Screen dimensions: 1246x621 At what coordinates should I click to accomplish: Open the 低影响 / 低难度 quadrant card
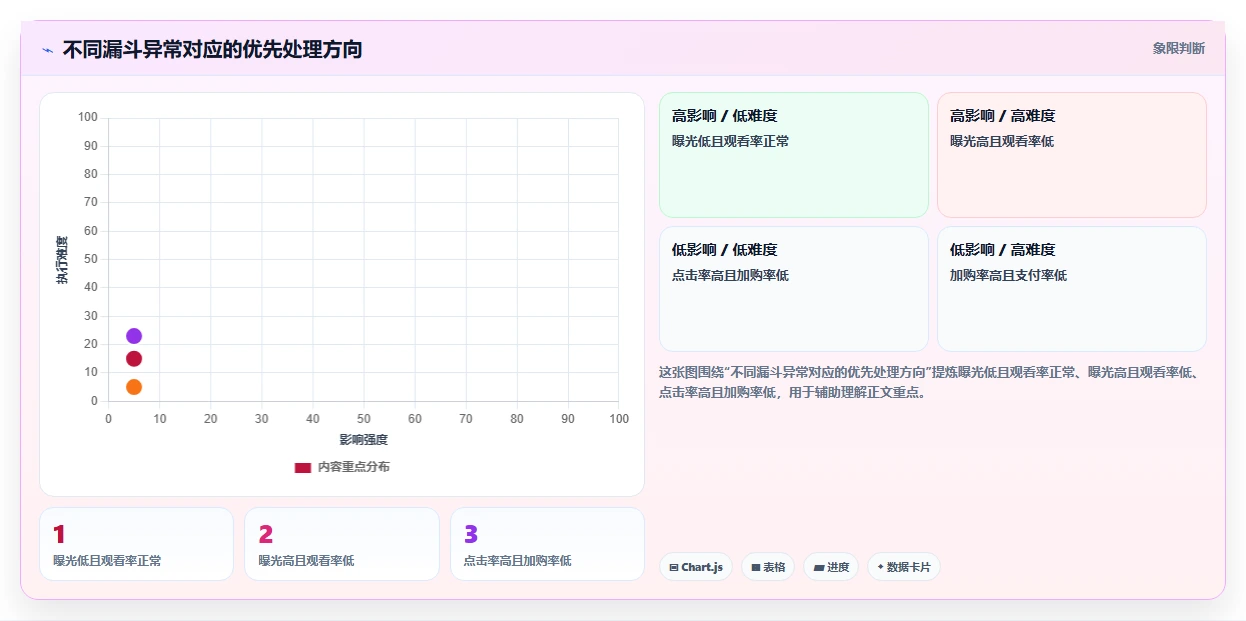click(x=794, y=289)
